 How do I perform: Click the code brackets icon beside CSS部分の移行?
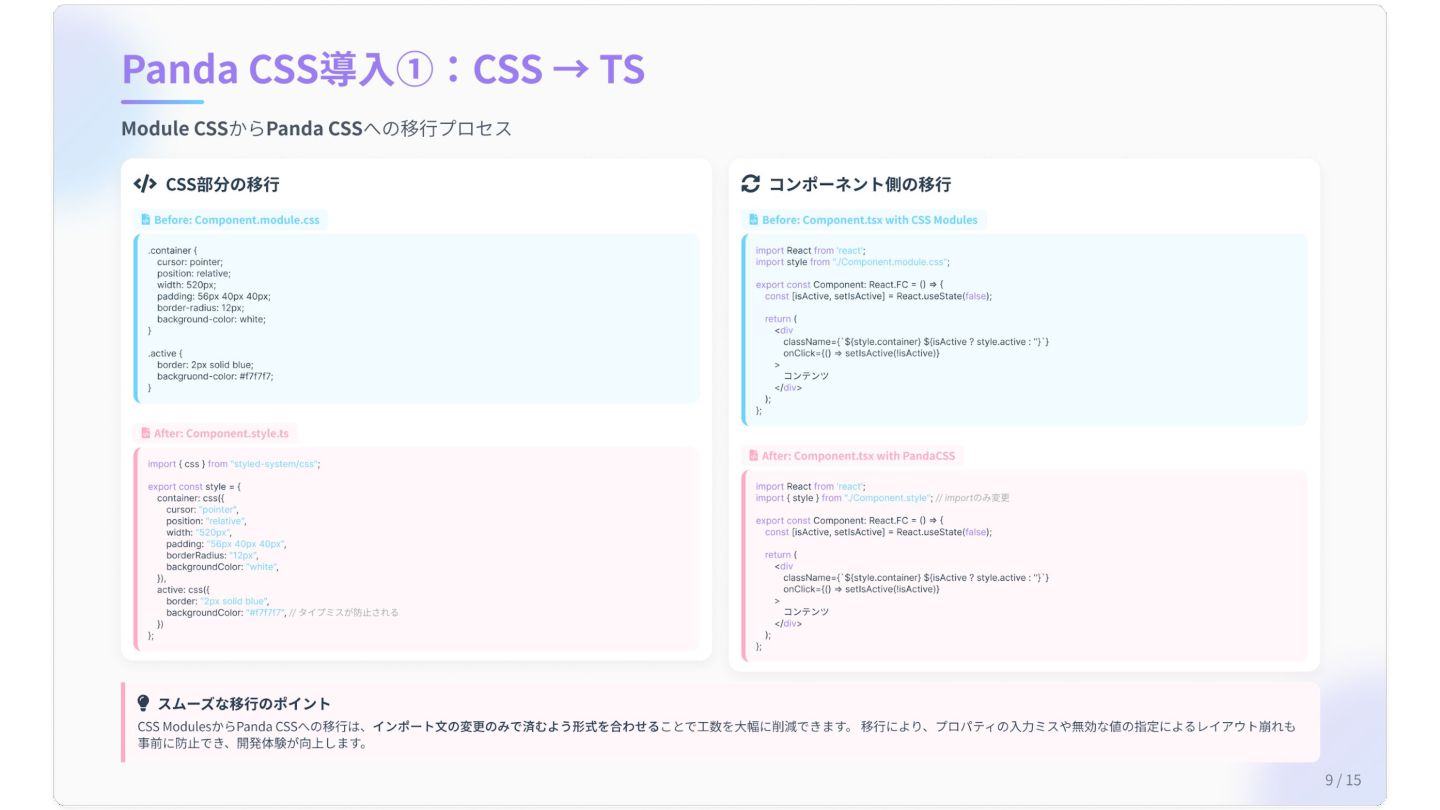[x=145, y=184]
